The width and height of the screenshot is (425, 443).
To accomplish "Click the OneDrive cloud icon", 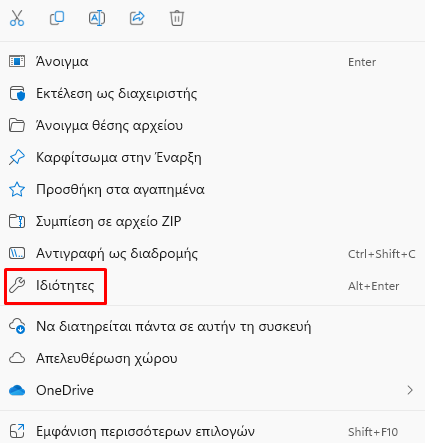I will (x=17, y=390).
